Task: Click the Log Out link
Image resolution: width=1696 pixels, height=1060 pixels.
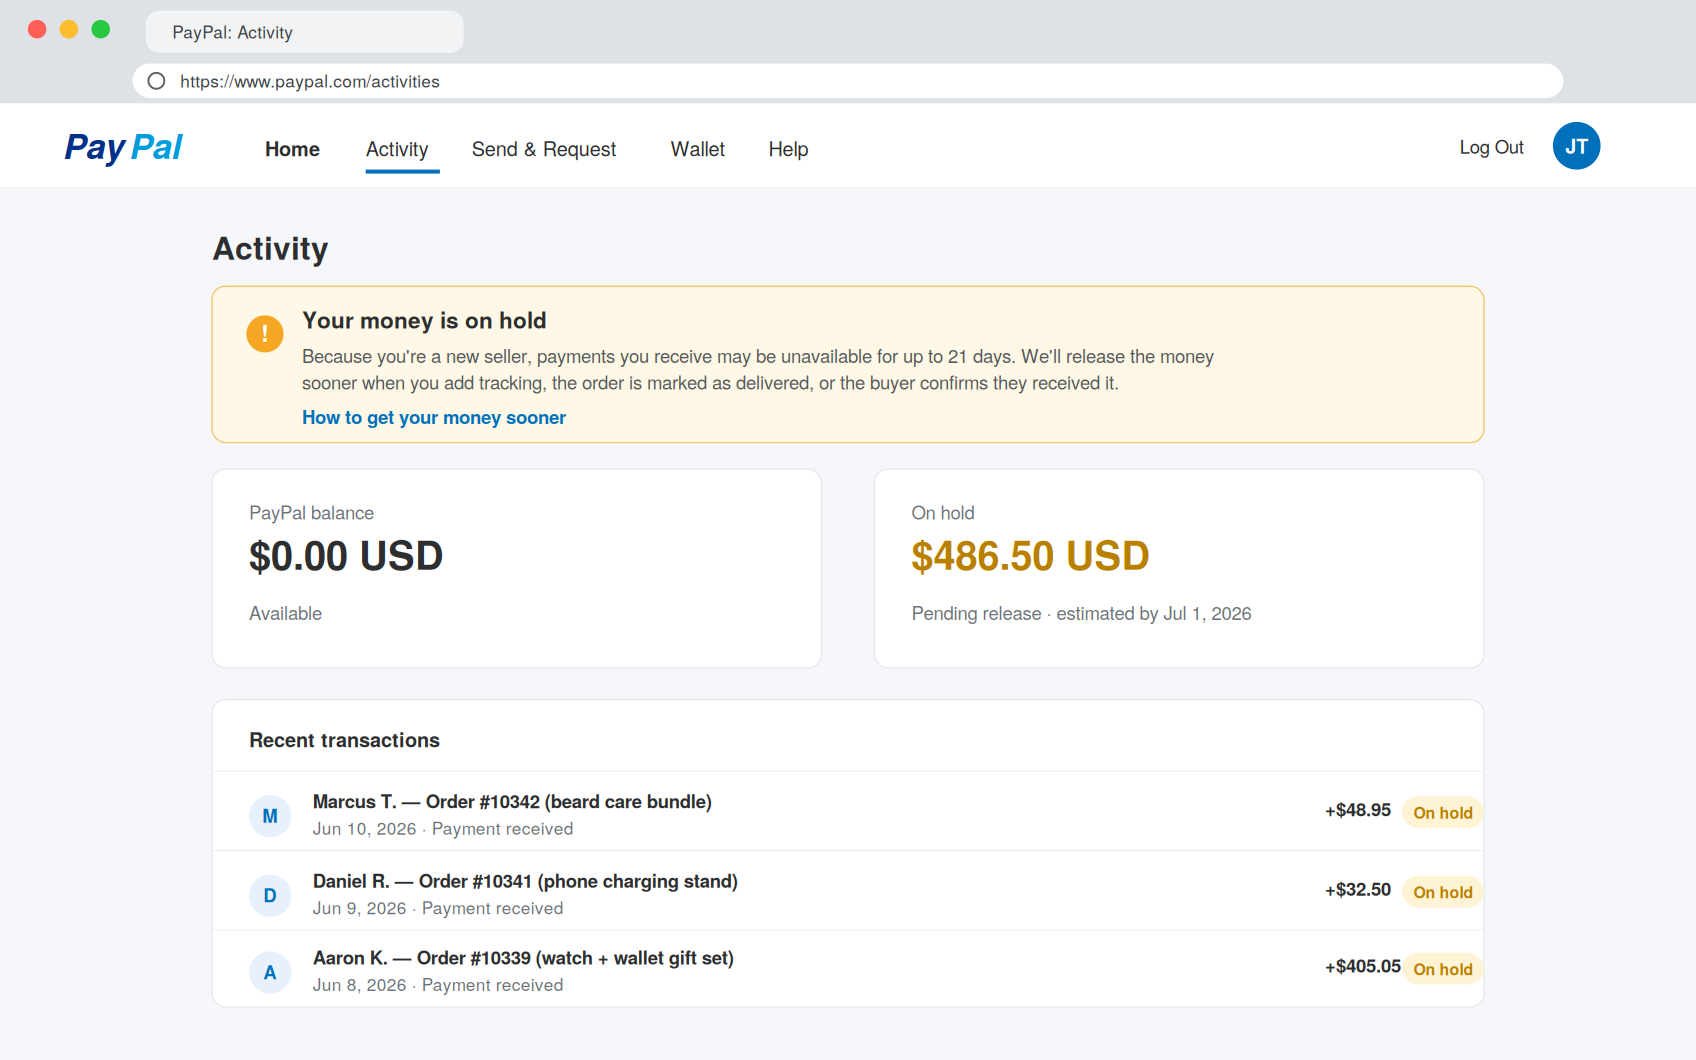Action: [1491, 147]
